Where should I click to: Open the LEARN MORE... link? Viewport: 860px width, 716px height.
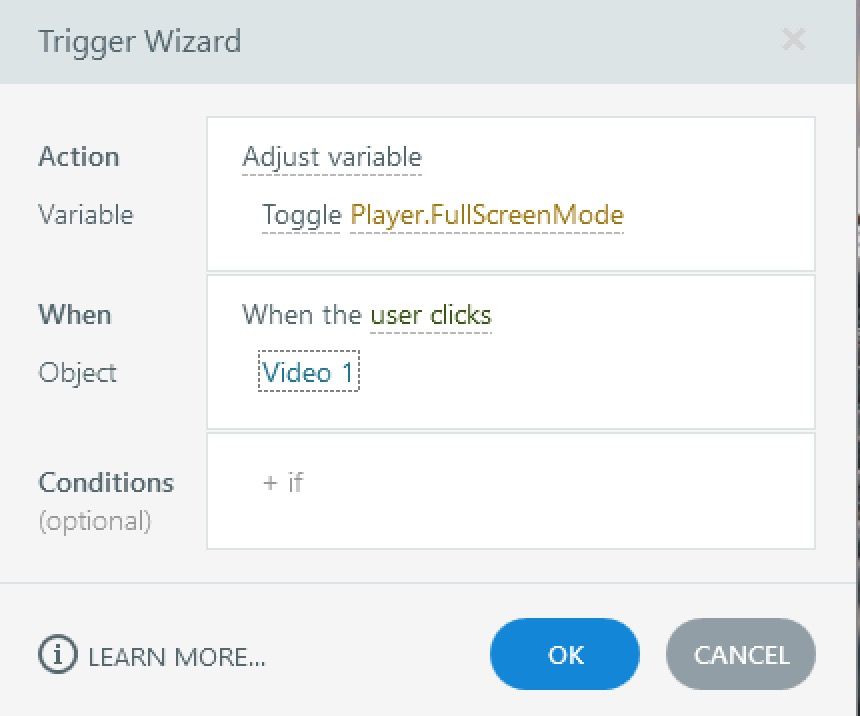click(x=176, y=657)
